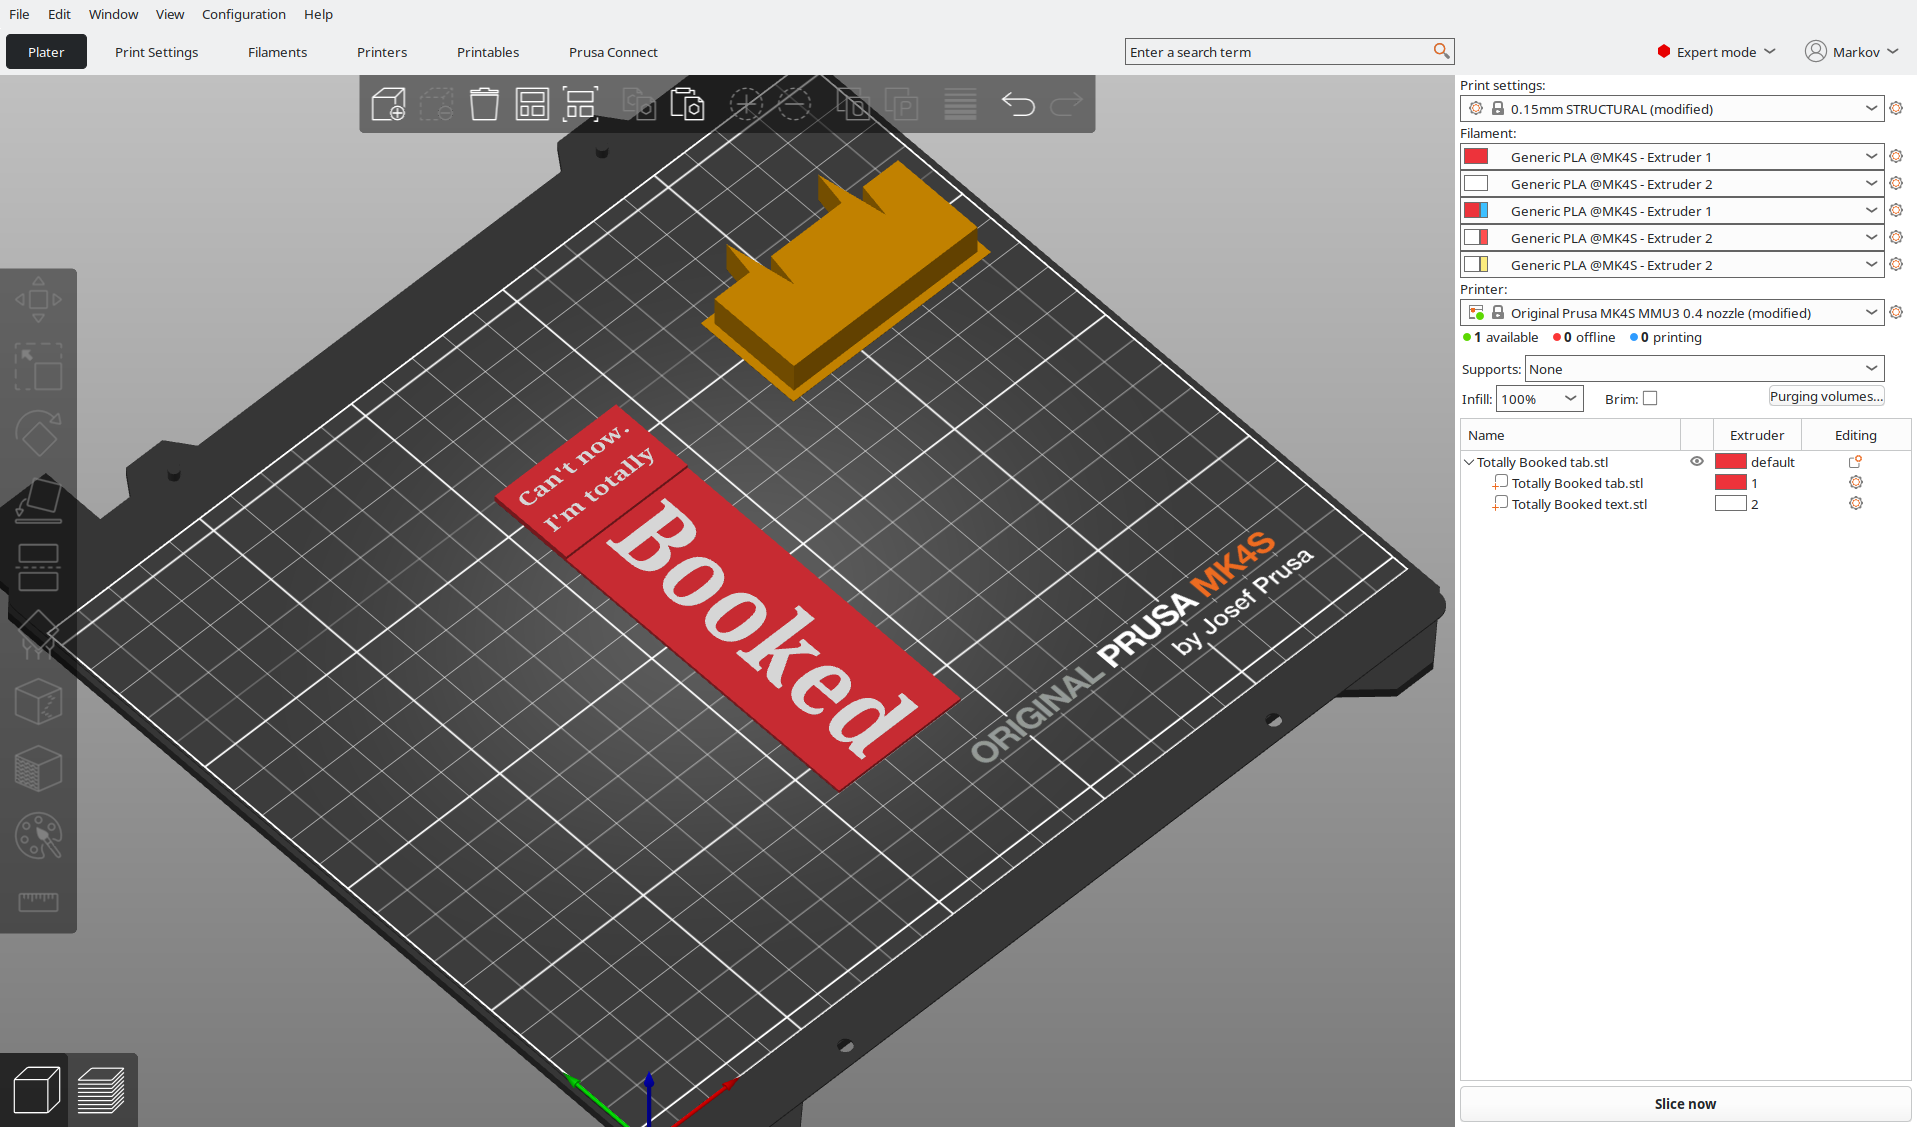Screen dimensions: 1917x1127
Task: Click the Slice now button
Action: (x=1685, y=1104)
